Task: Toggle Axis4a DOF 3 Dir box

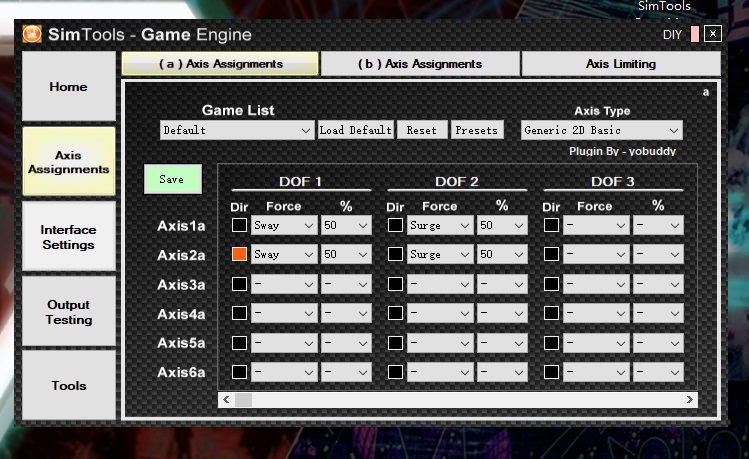Action: tap(551, 313)
